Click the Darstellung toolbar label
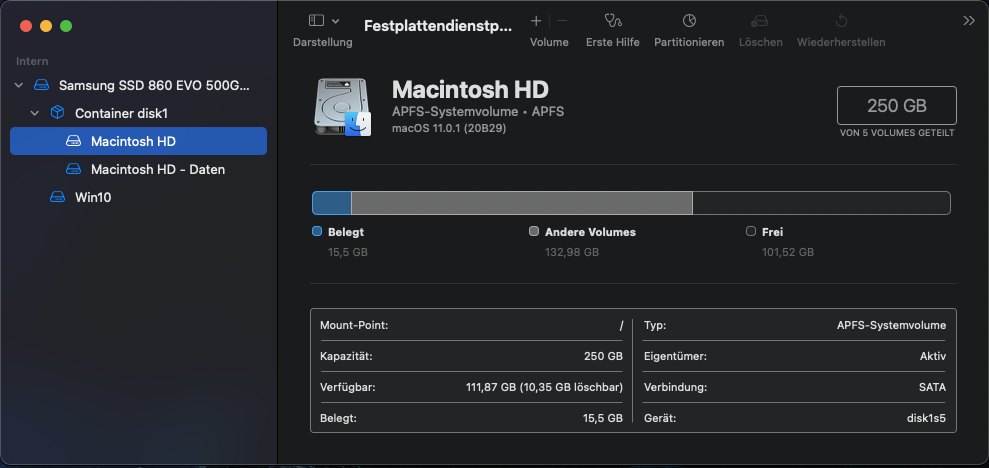 point(322,42)
